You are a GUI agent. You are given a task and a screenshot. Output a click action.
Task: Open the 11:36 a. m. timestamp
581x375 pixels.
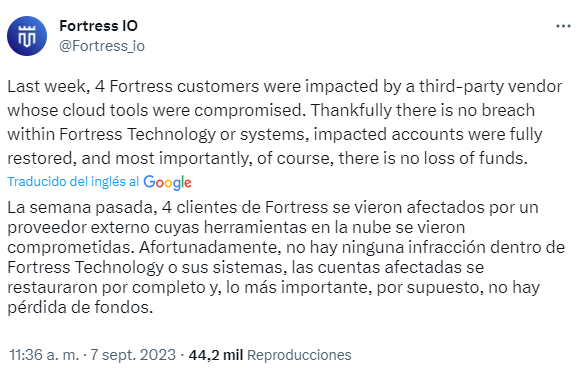pyautogui.click(x=44, y=355)
